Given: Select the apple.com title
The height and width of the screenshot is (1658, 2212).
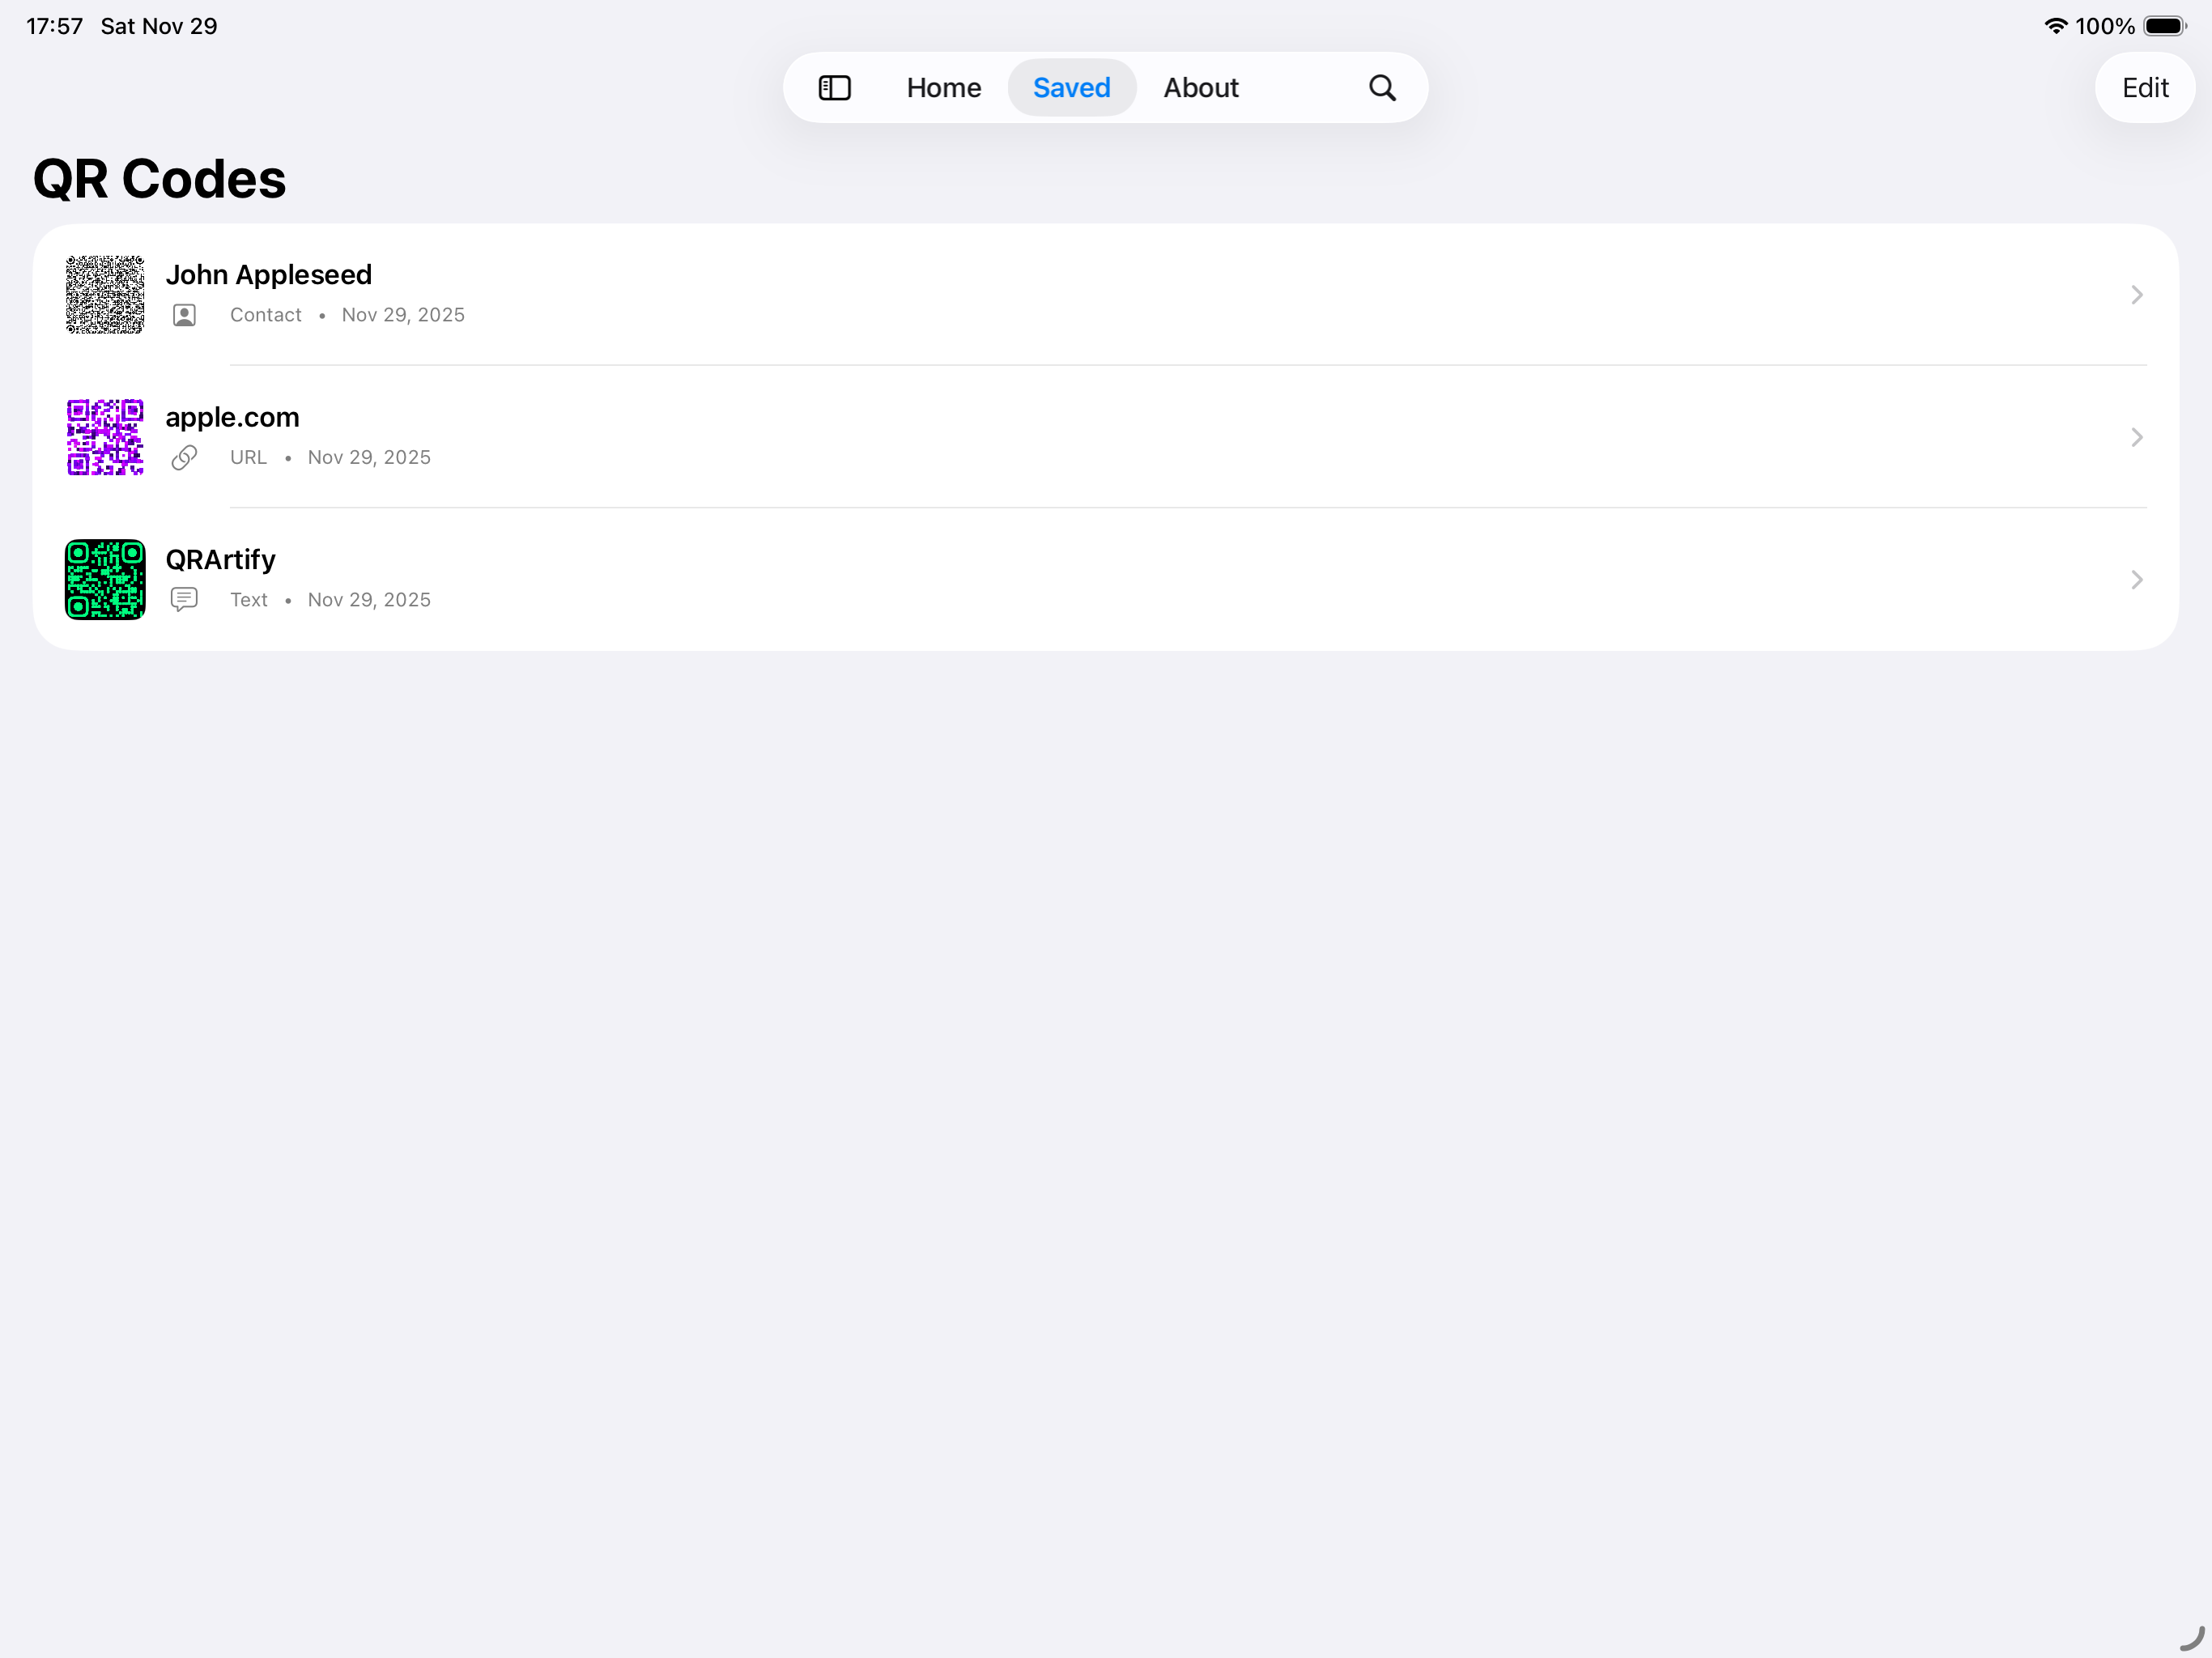Looking at the screenshot, I should click(x=232, y=417).
